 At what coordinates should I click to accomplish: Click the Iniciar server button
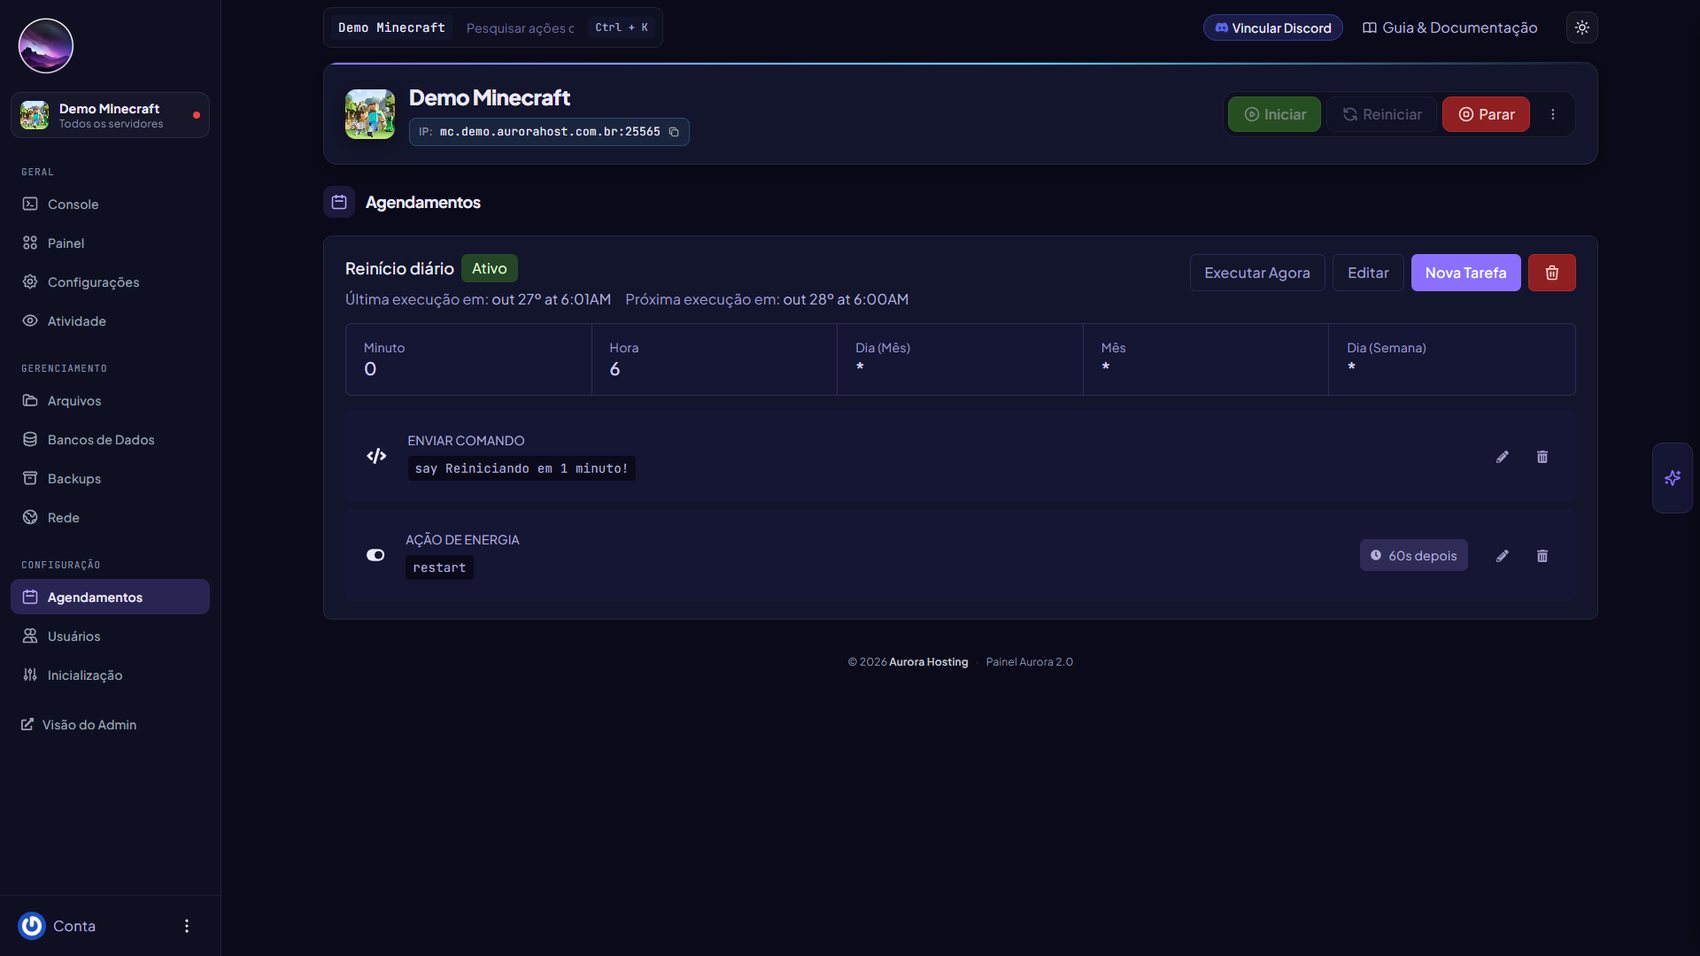point(1274,114)
